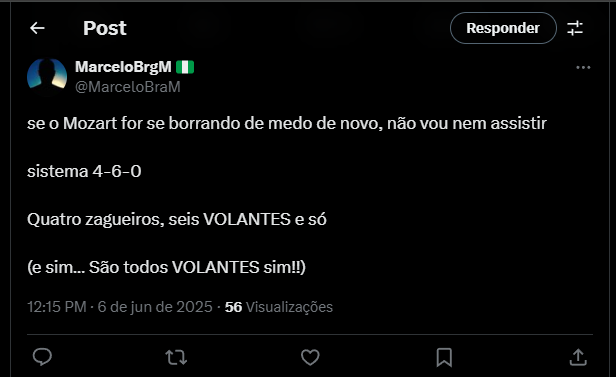The image size is (616, 377).
Task: Click the MarceloBrgM display name
Action: (x=123, y=67)
